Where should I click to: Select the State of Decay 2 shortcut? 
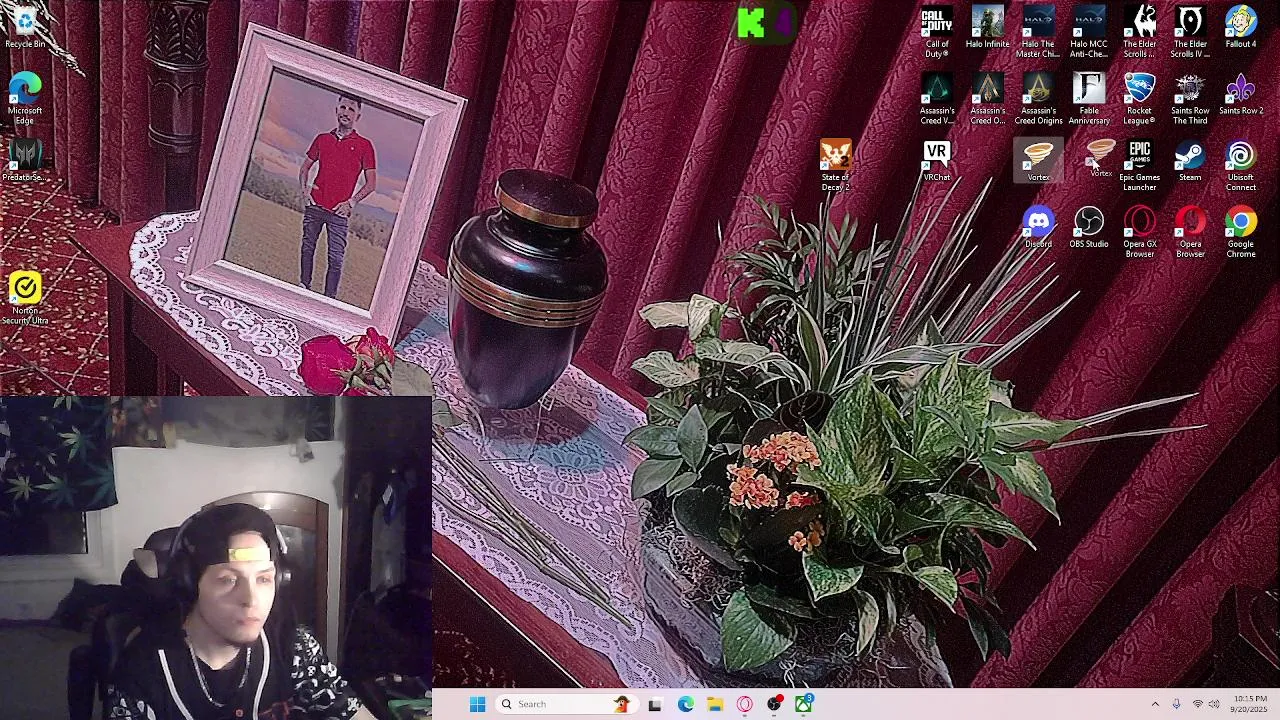835,166
